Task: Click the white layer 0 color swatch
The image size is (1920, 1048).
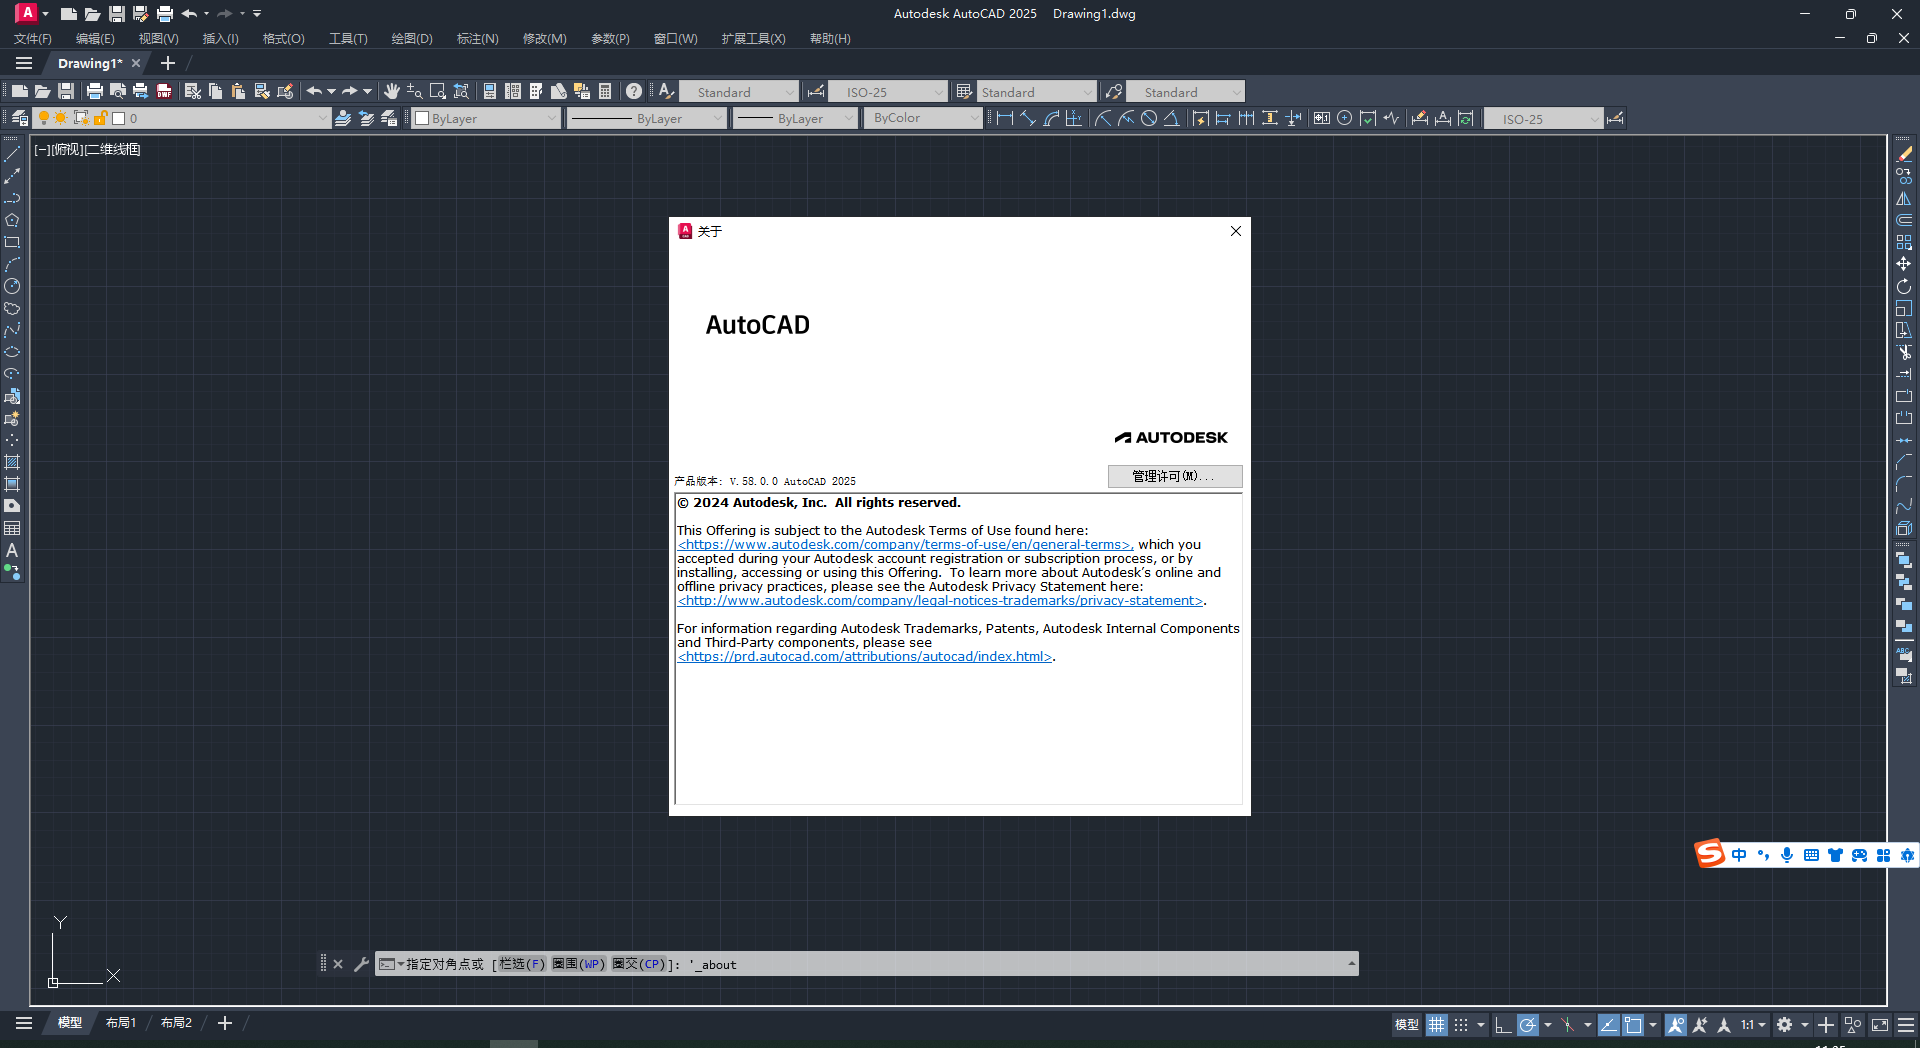Action: [x=119, y=118]
